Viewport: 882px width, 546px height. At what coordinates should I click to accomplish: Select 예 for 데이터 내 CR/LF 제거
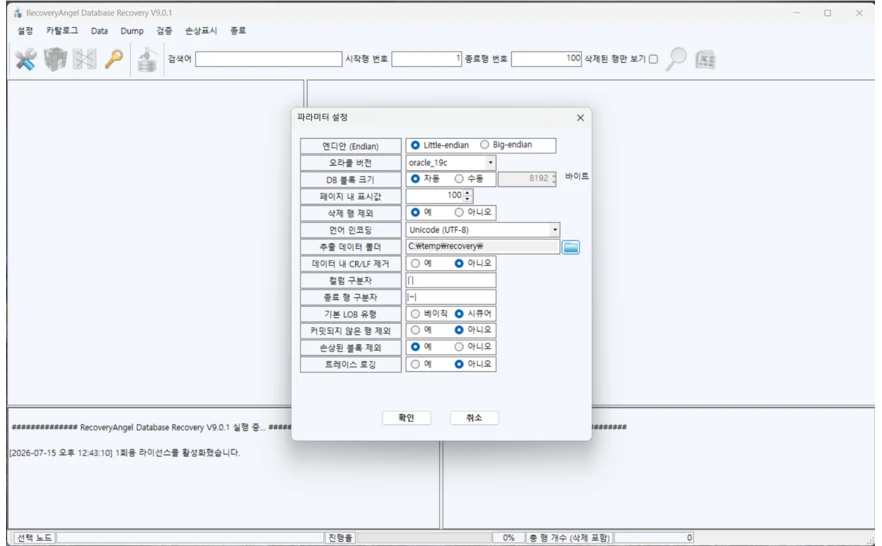(x=415, y=263)
